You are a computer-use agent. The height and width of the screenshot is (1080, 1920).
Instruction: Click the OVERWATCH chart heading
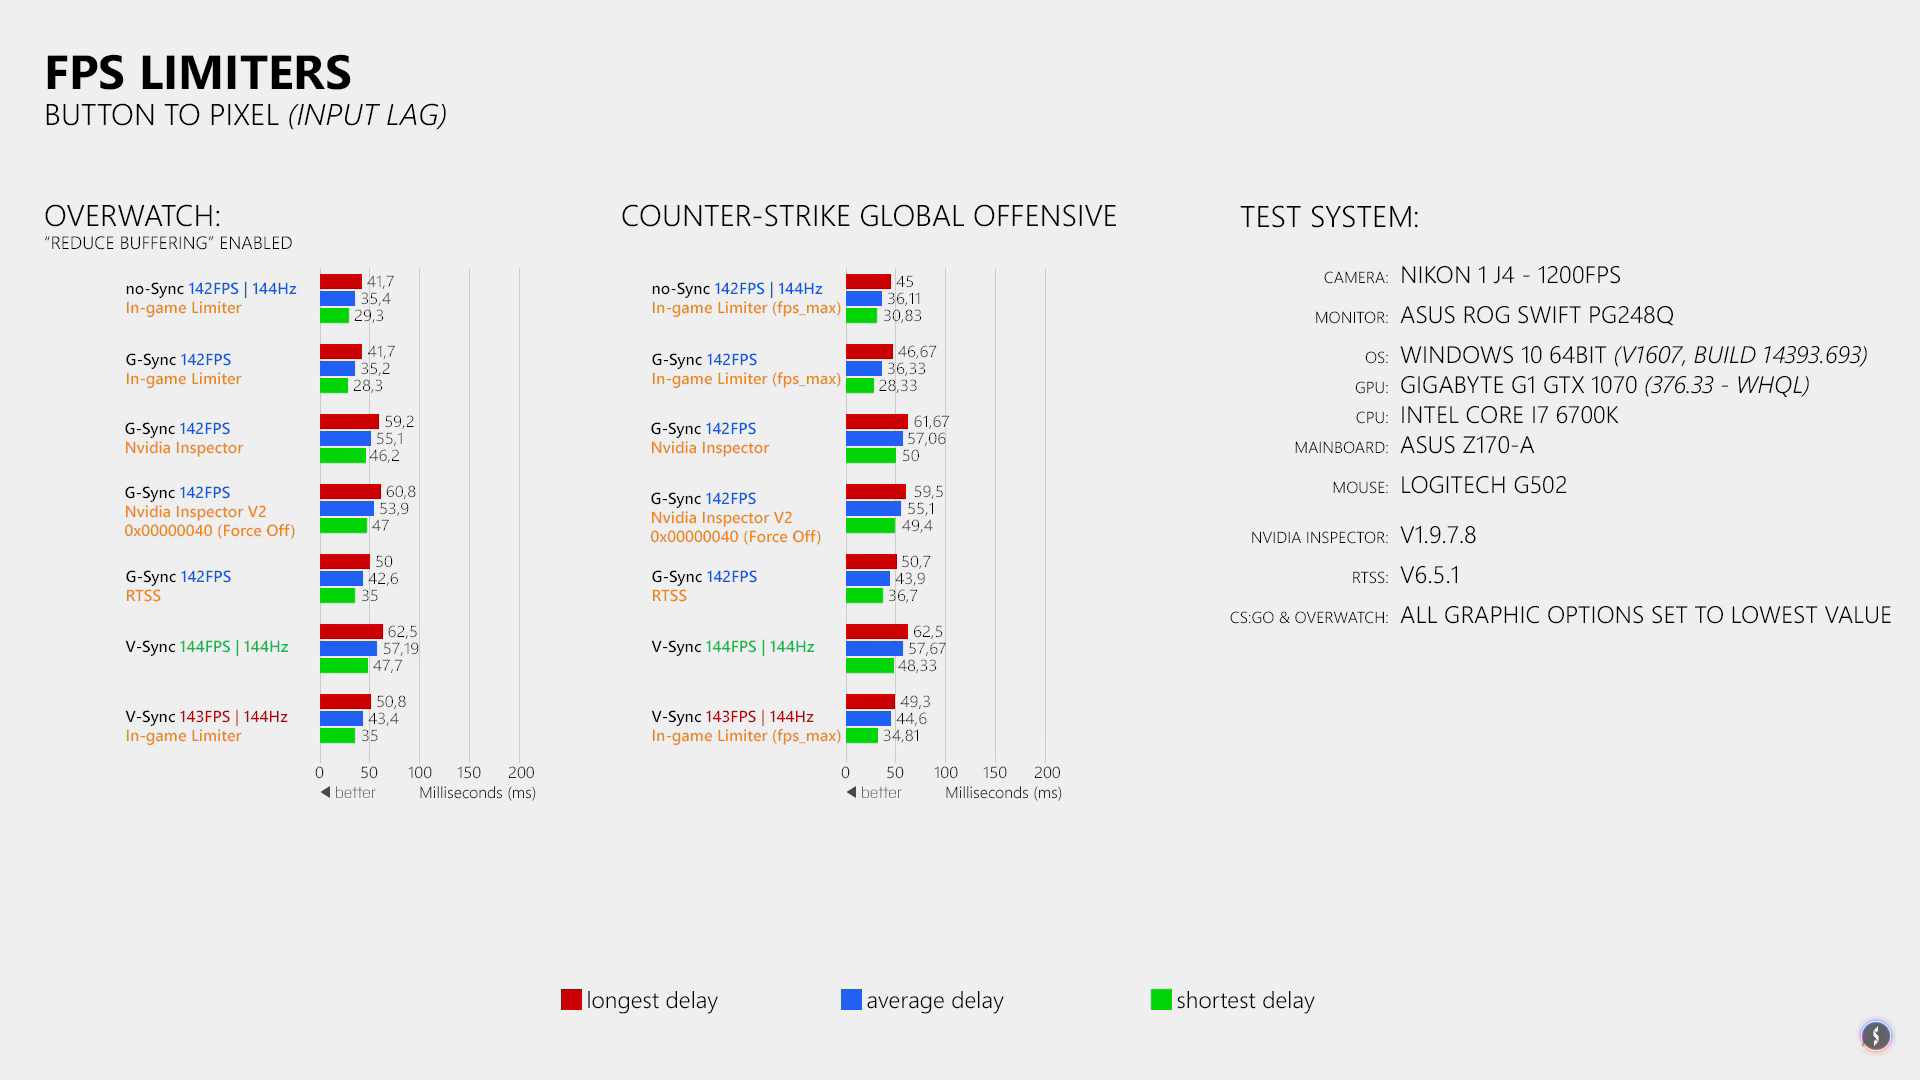coord(132,216)
